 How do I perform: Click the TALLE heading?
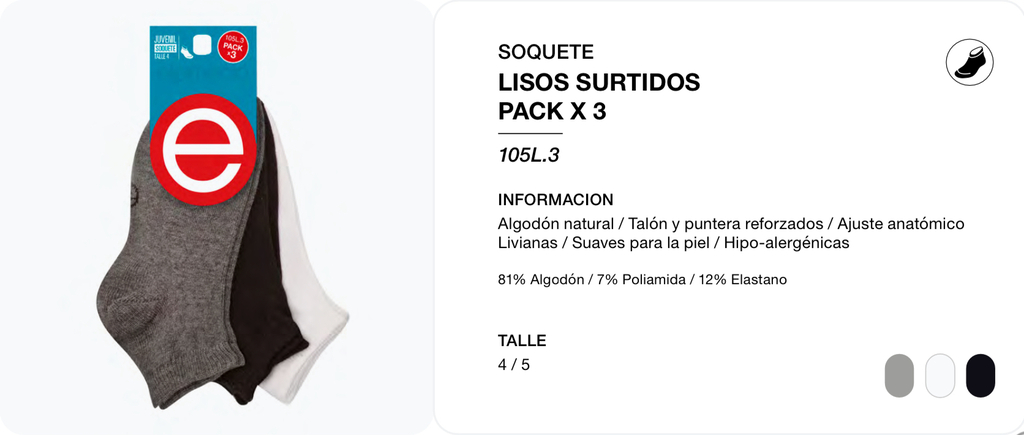coord(522,340)
